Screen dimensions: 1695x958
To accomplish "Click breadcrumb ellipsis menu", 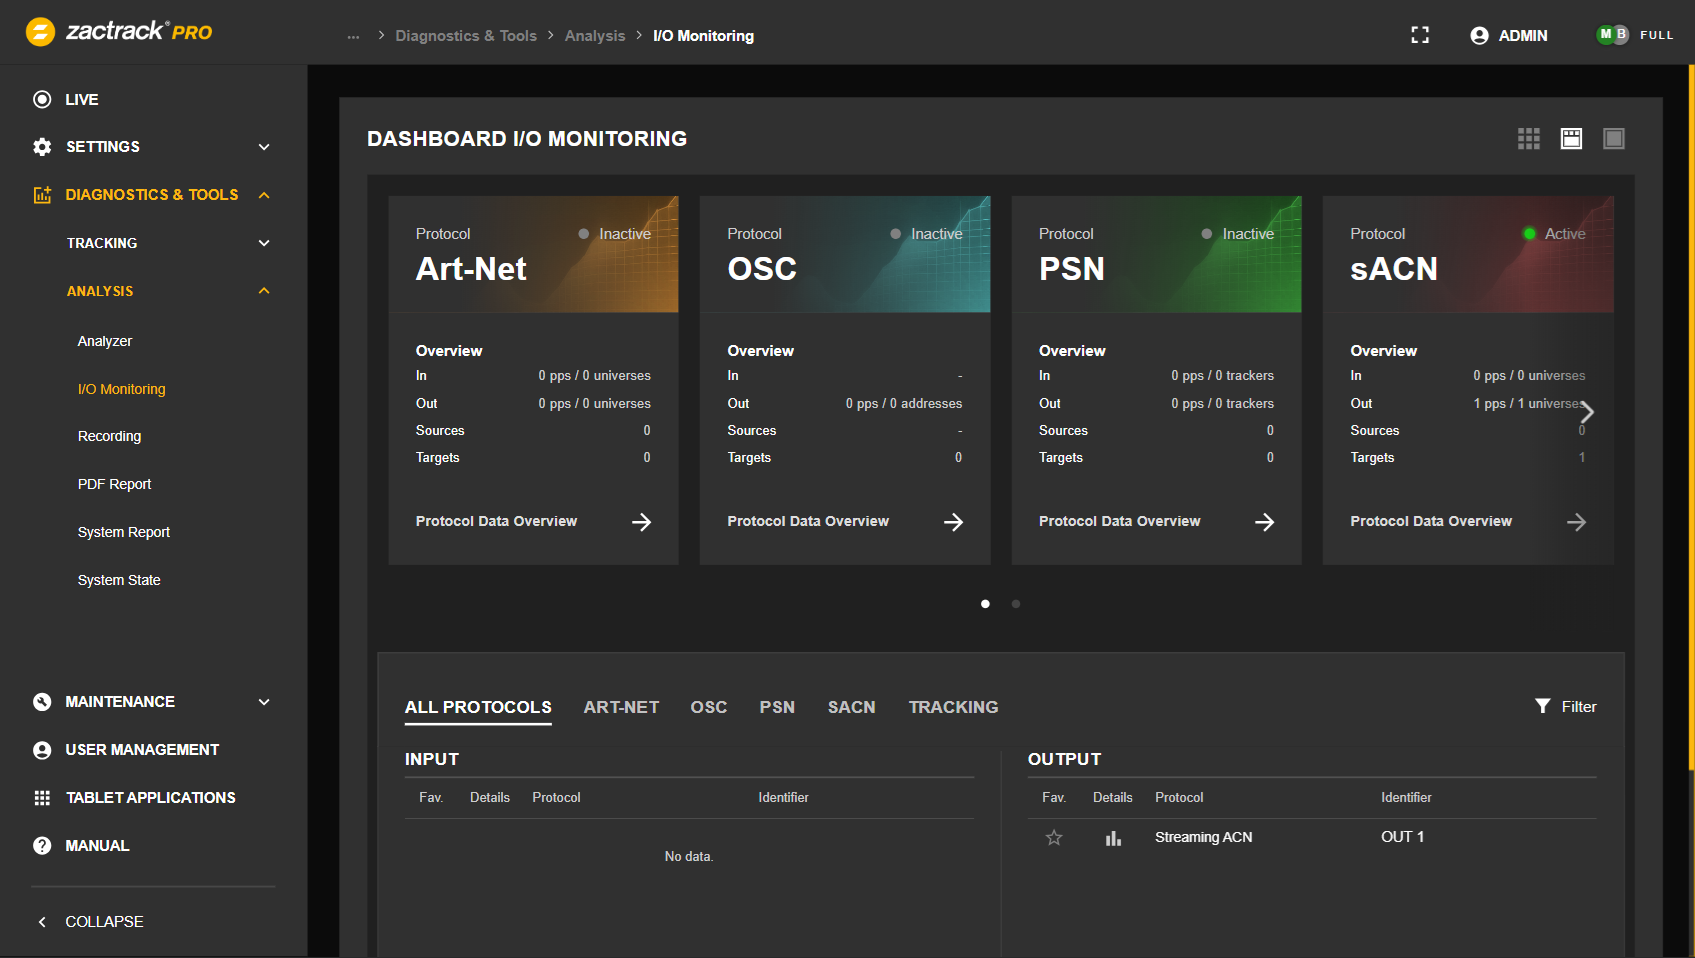I will pyautogui.click(x=353, y=36).
